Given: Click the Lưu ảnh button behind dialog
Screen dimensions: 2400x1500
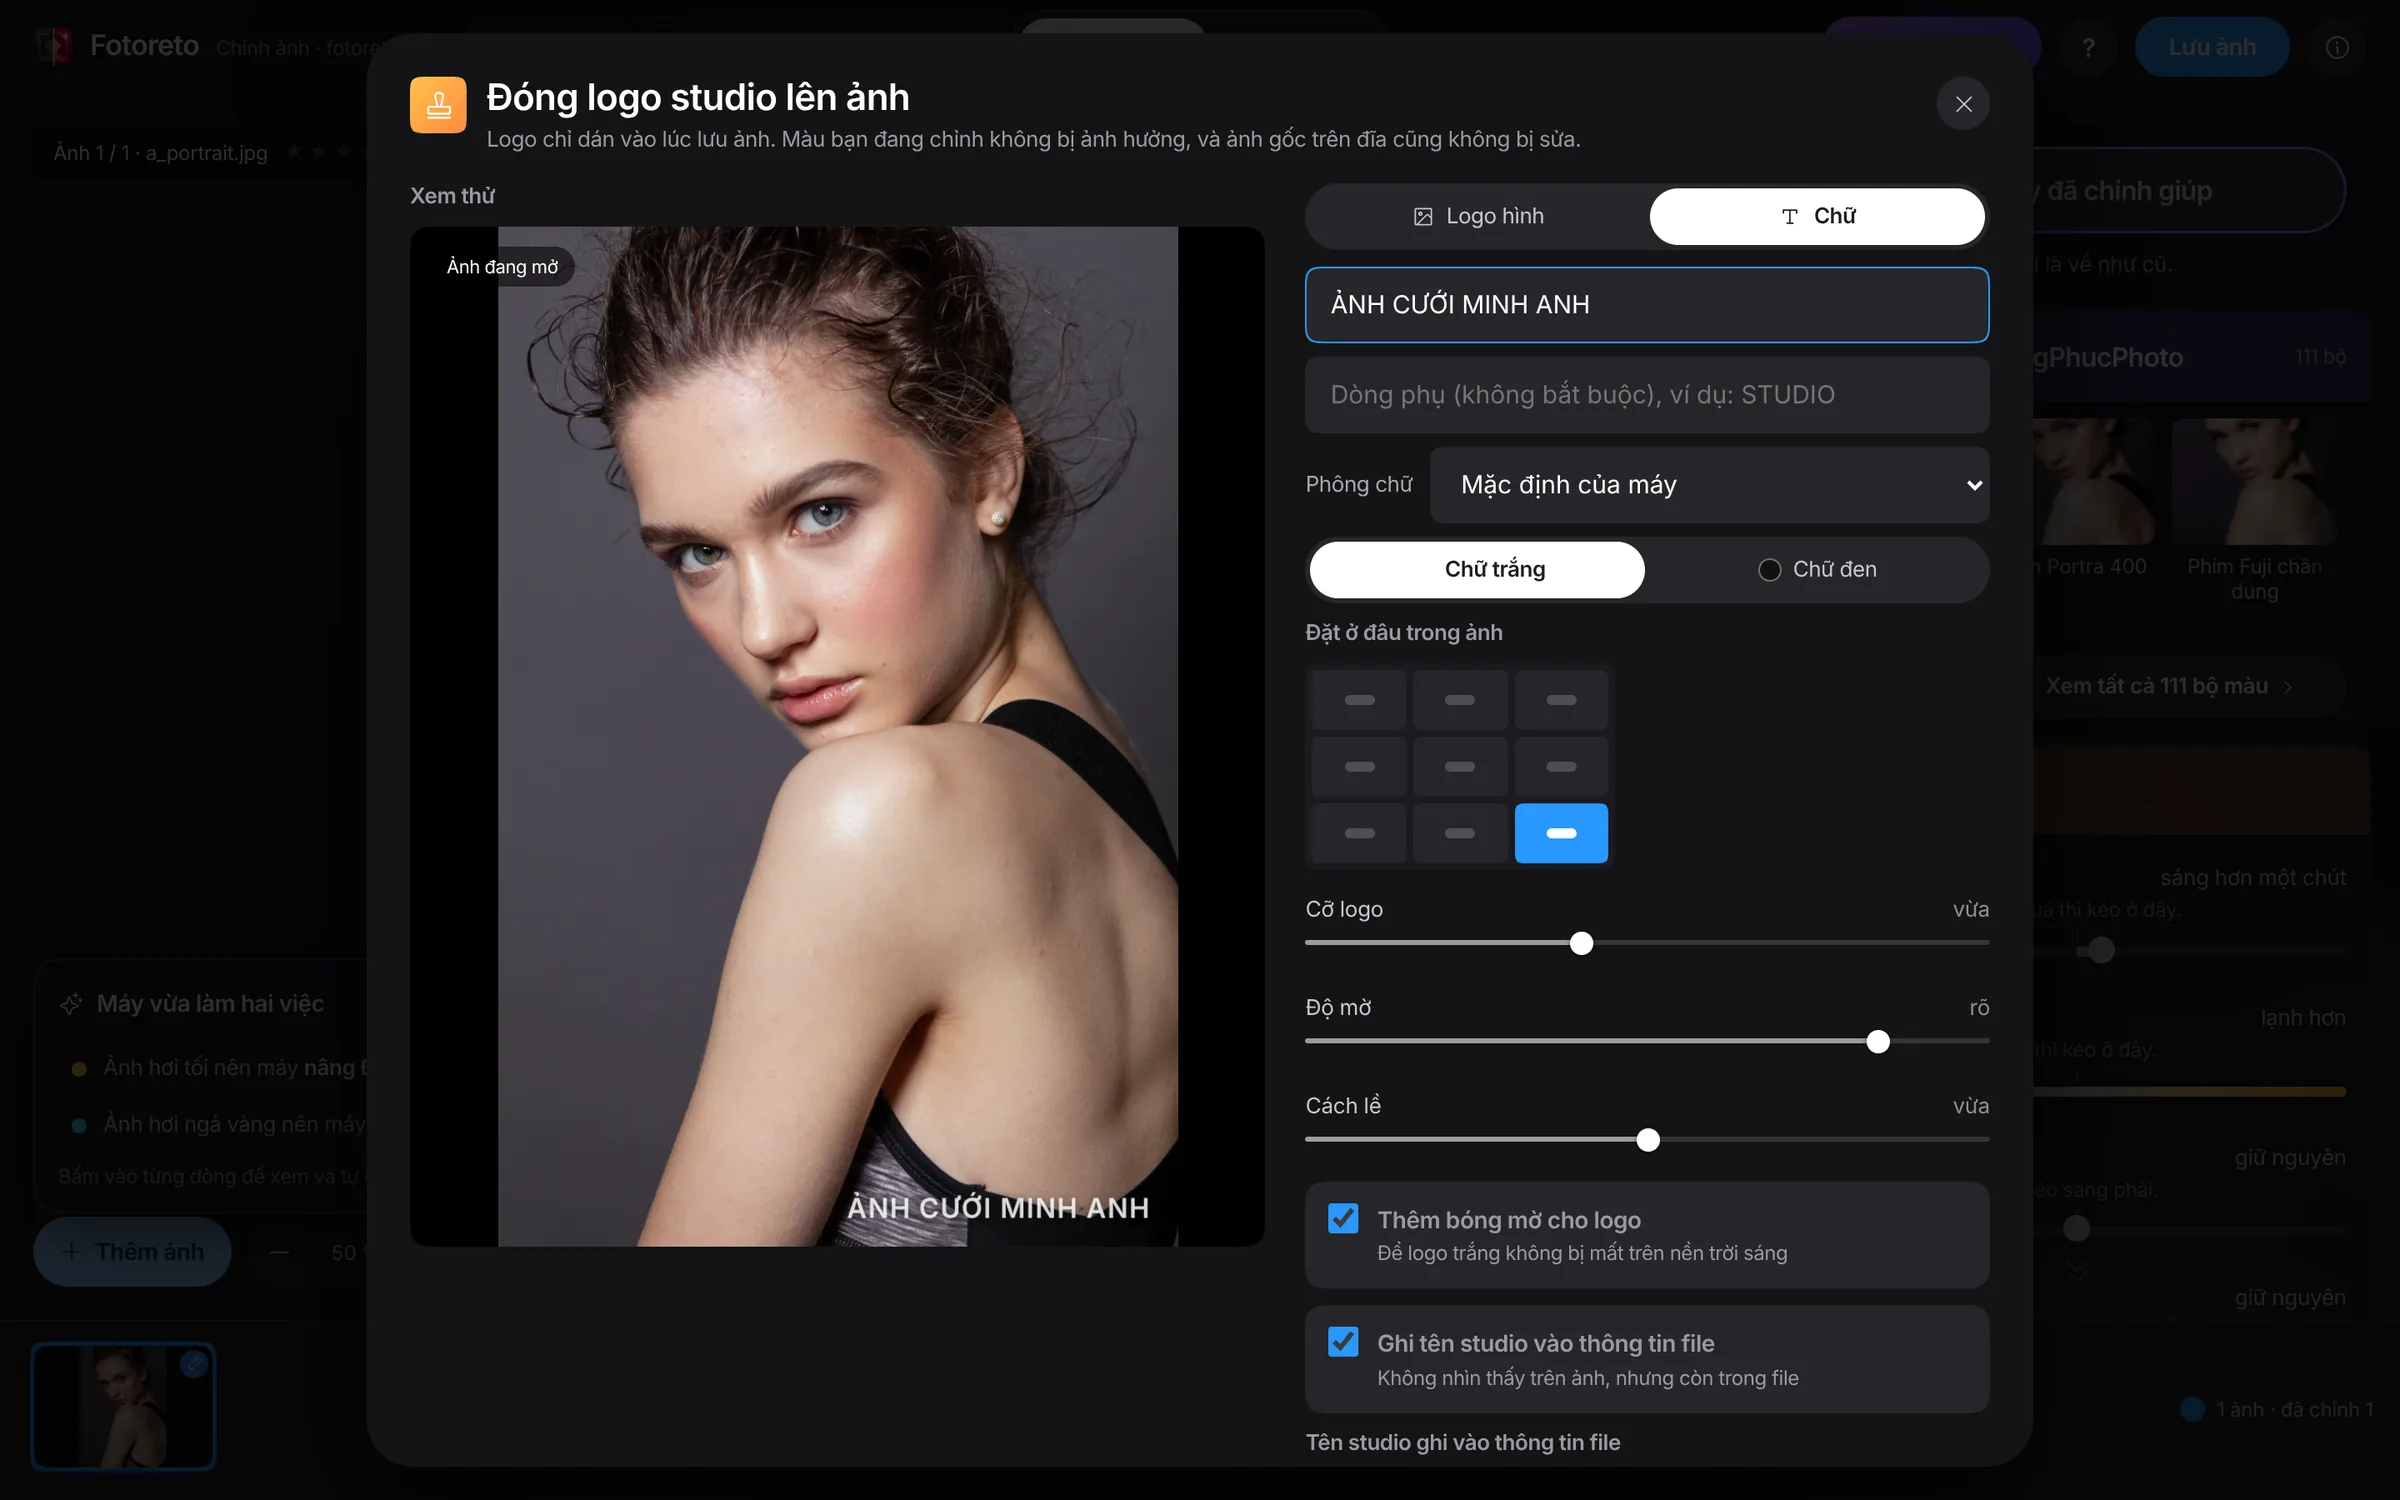Looking at the screenshot, I should pyautogui.click(x=2212, y=47).
